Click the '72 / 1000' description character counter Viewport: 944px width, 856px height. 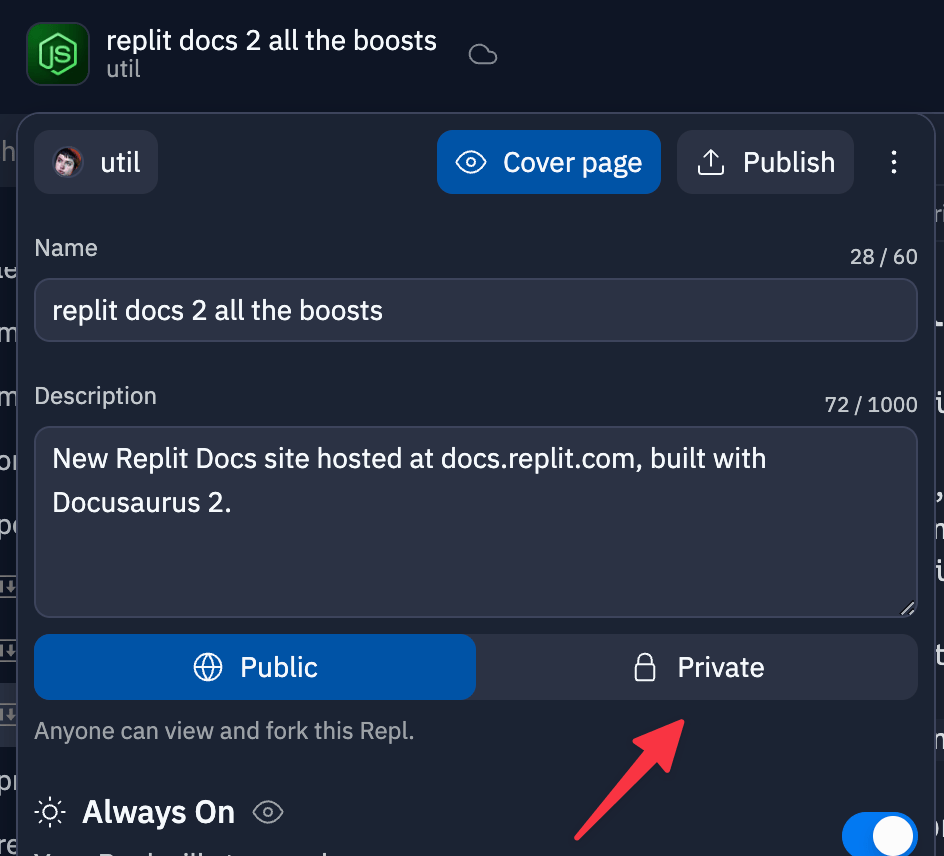point(871,405)
